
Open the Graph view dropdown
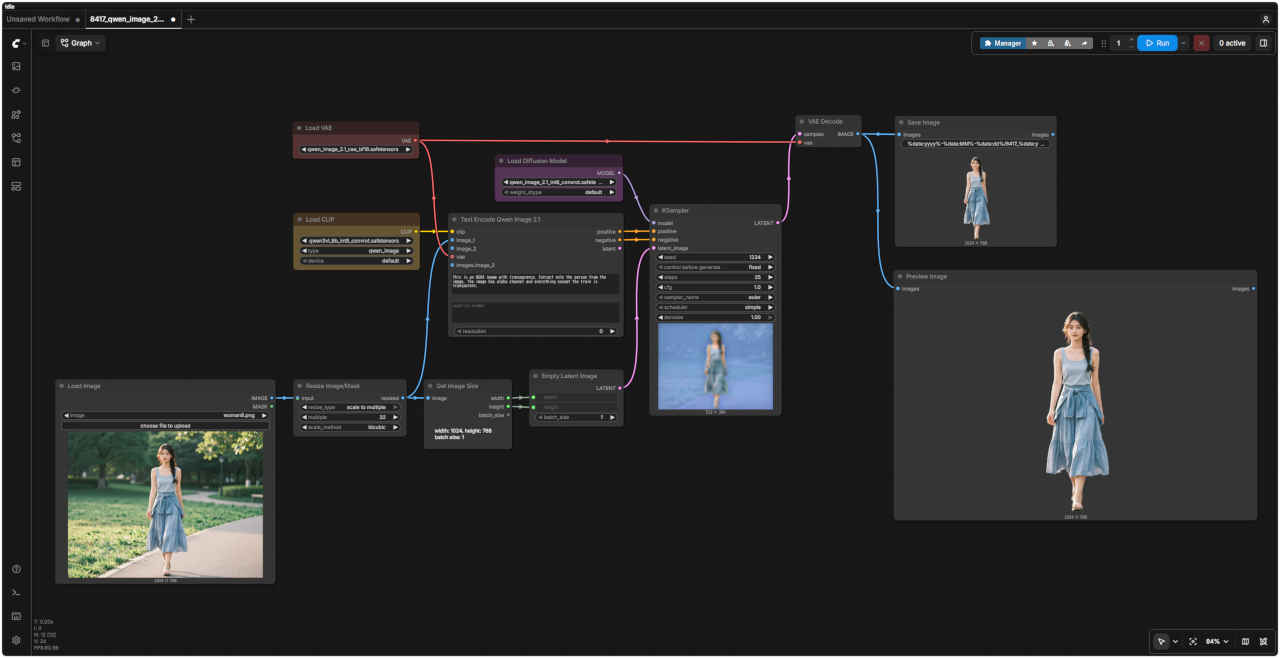80,43
